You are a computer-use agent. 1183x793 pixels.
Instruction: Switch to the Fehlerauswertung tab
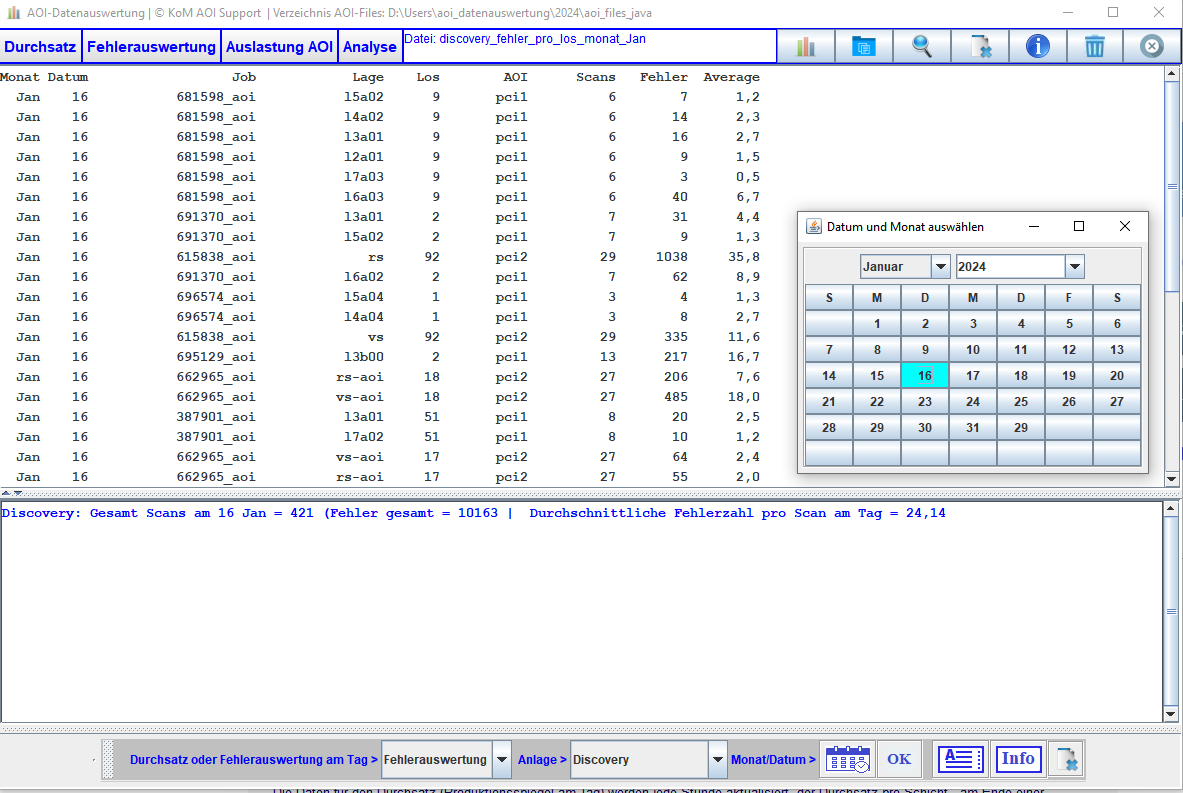tap(151, 47)
